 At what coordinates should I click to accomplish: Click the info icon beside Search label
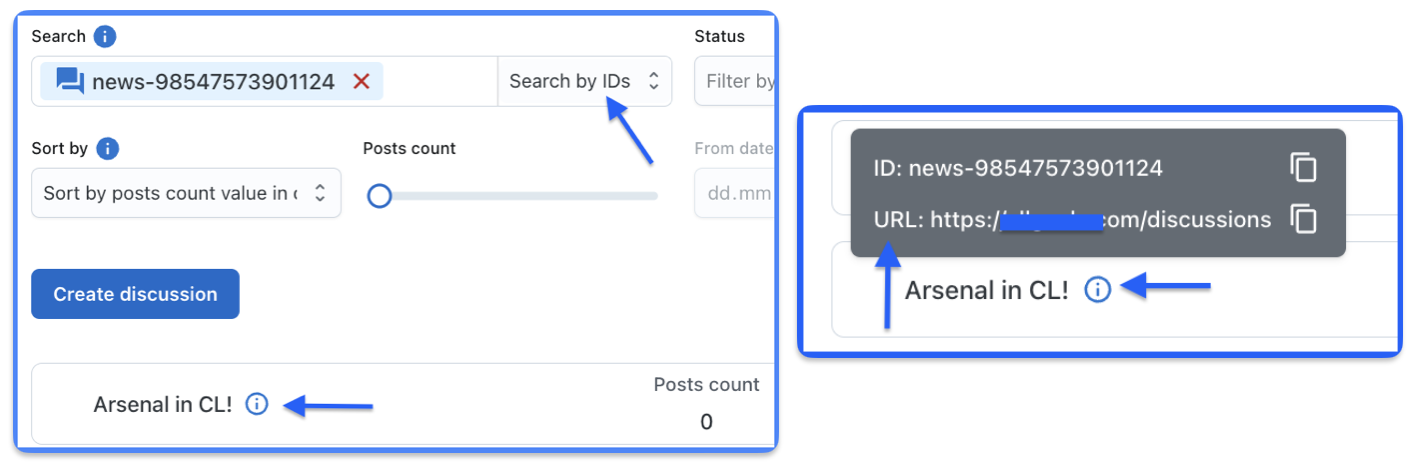[x=105, y=37]
